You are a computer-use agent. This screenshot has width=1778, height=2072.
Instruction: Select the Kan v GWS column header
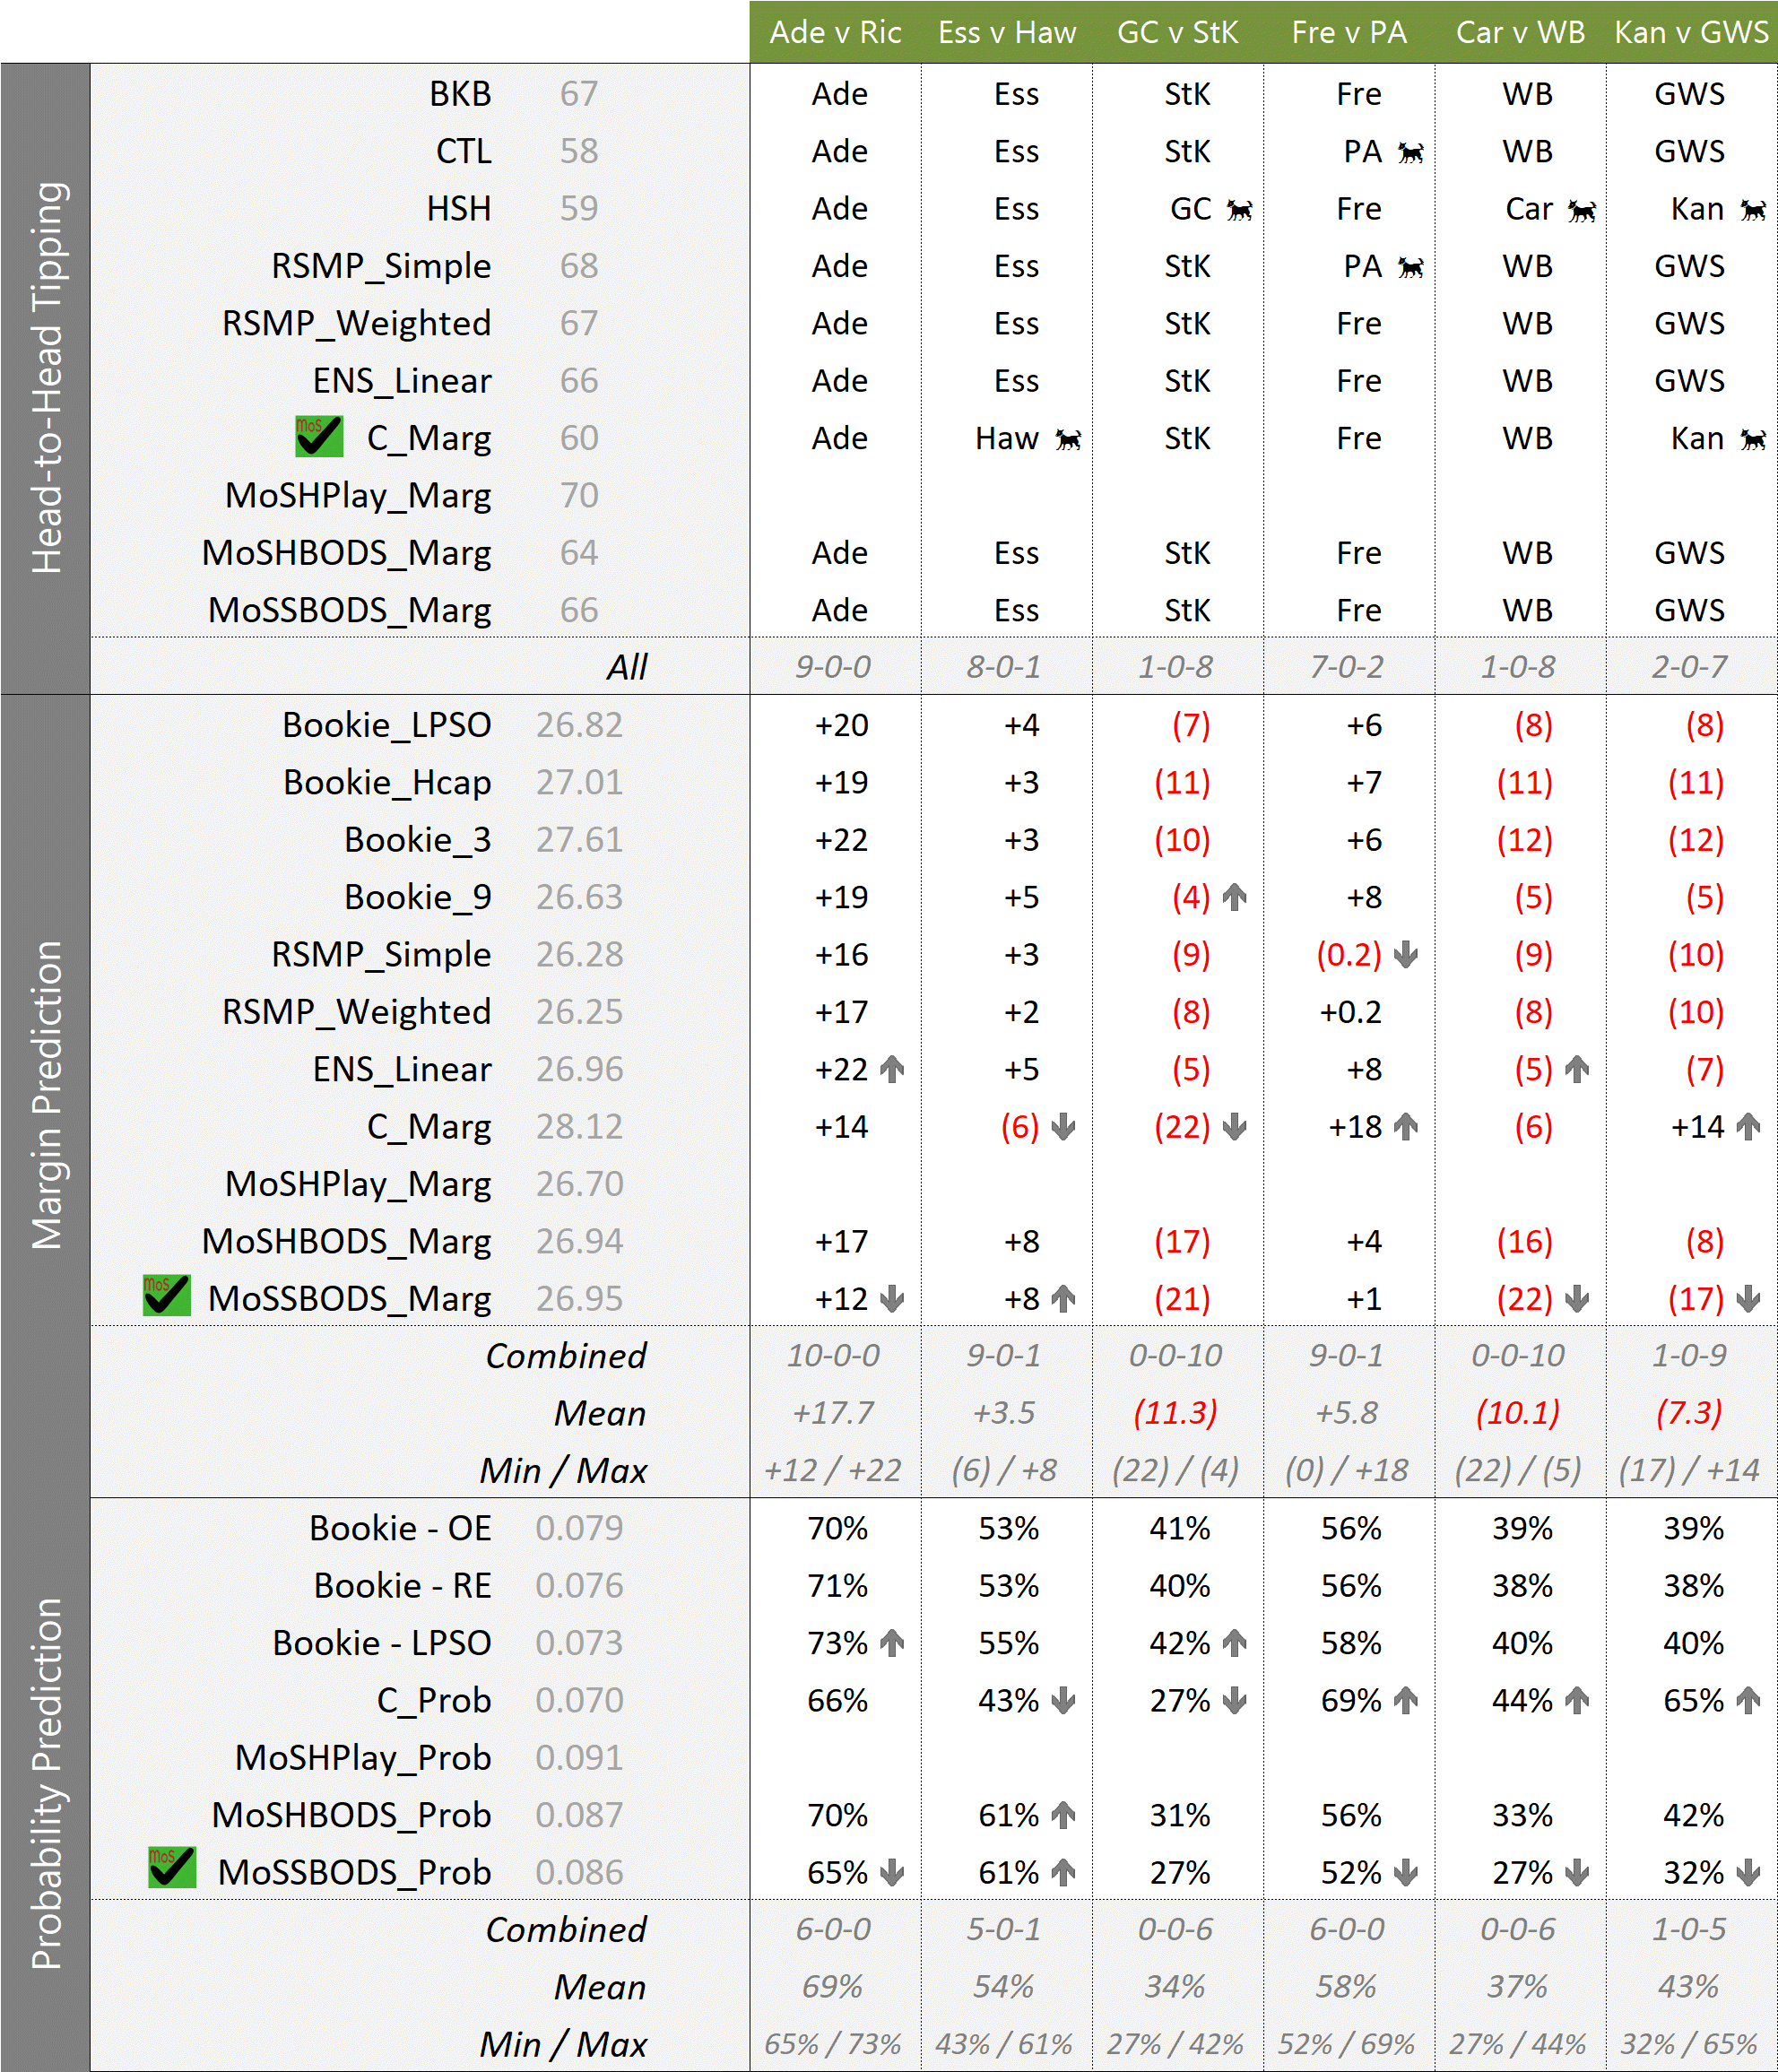click(1691, 32)
